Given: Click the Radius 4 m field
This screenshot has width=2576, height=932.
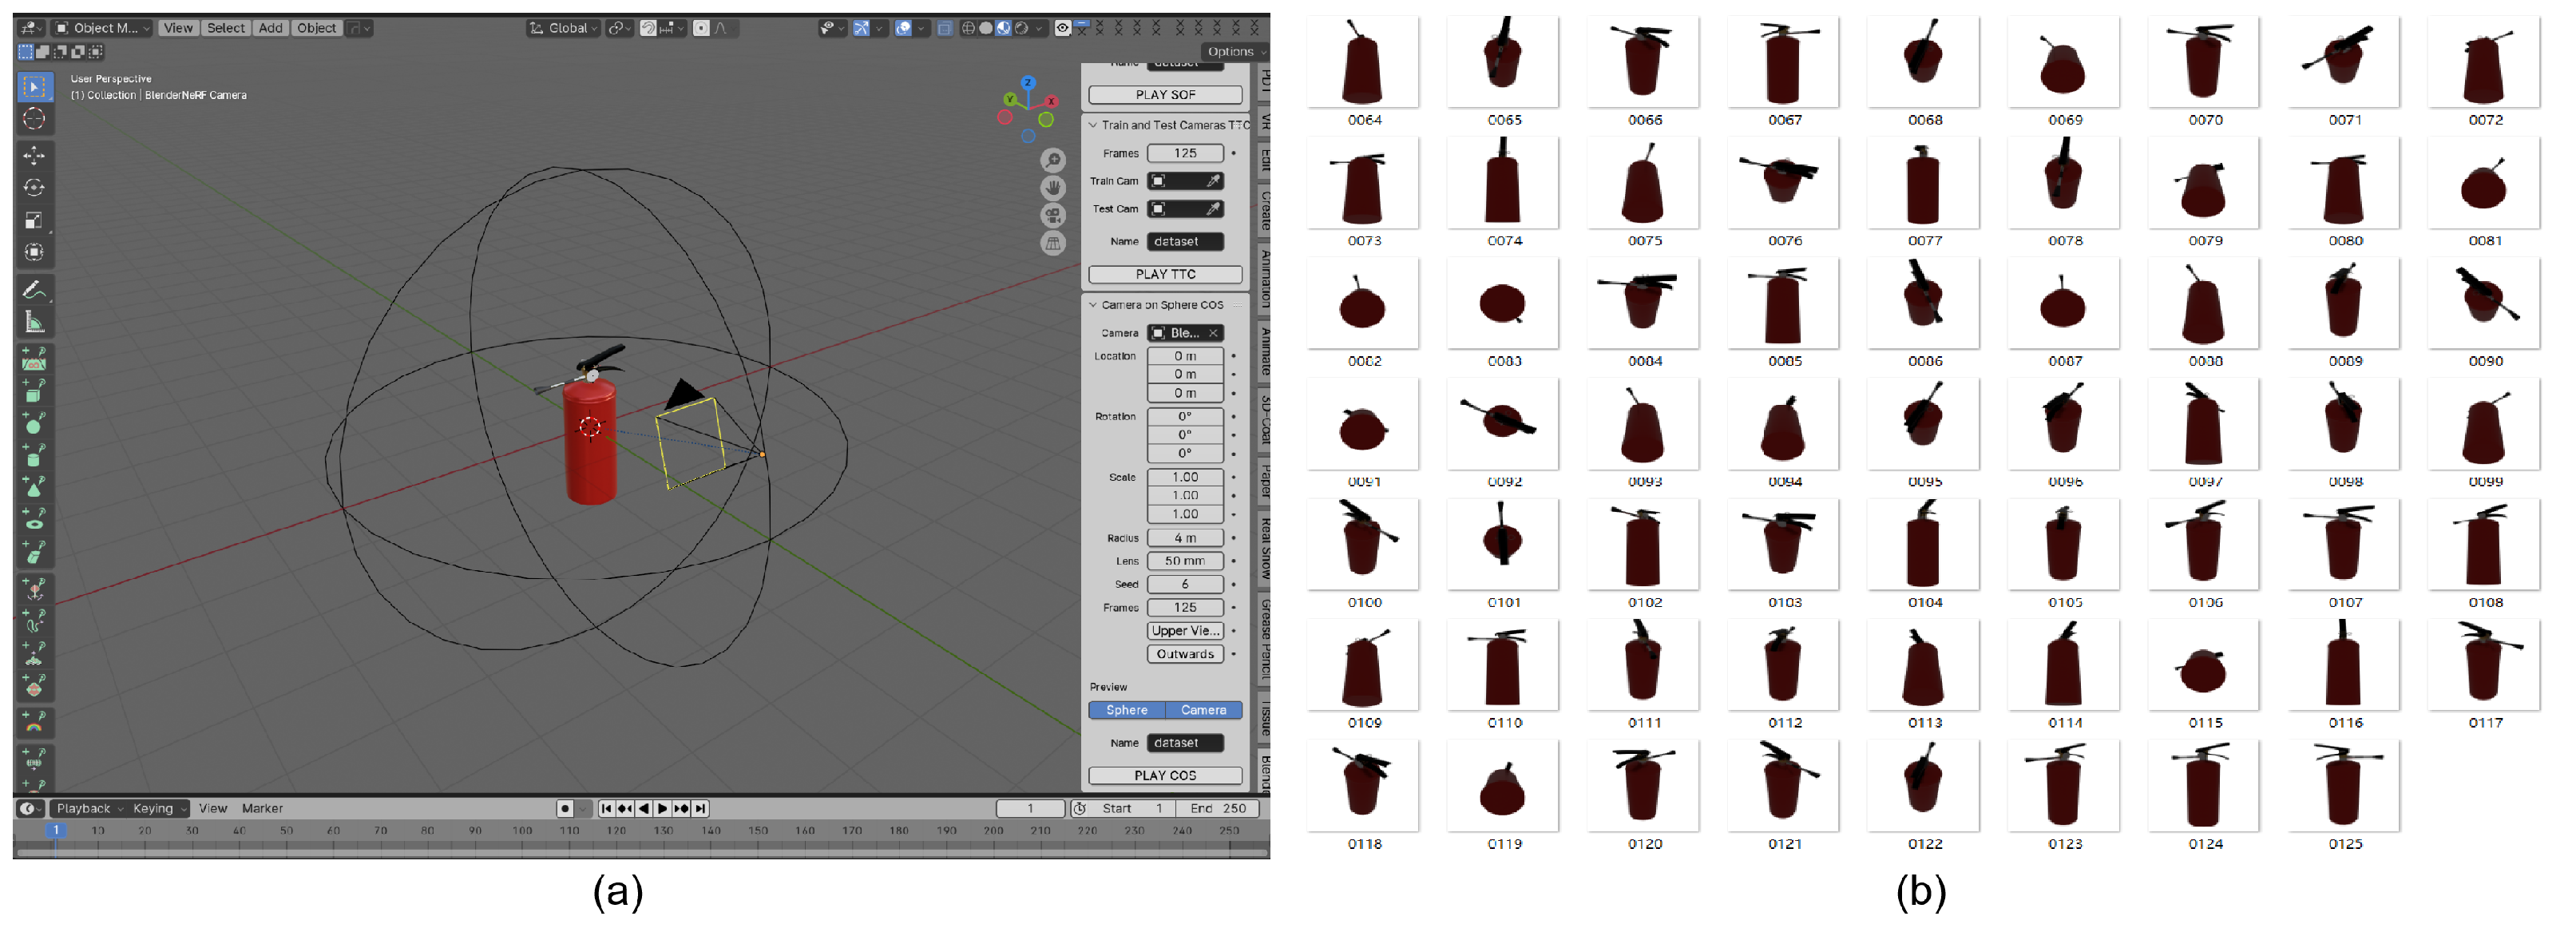Looking at the screenshot, I should tap(1185, 538).
